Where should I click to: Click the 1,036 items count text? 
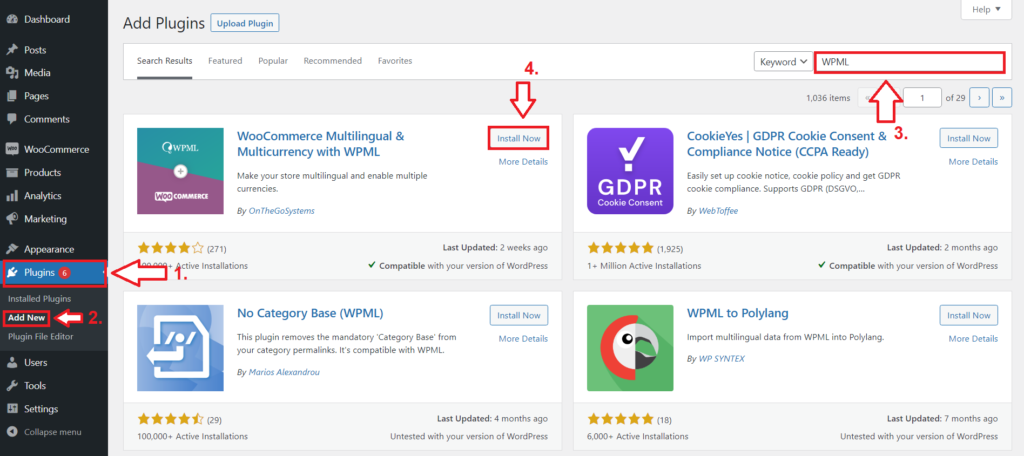828,98
